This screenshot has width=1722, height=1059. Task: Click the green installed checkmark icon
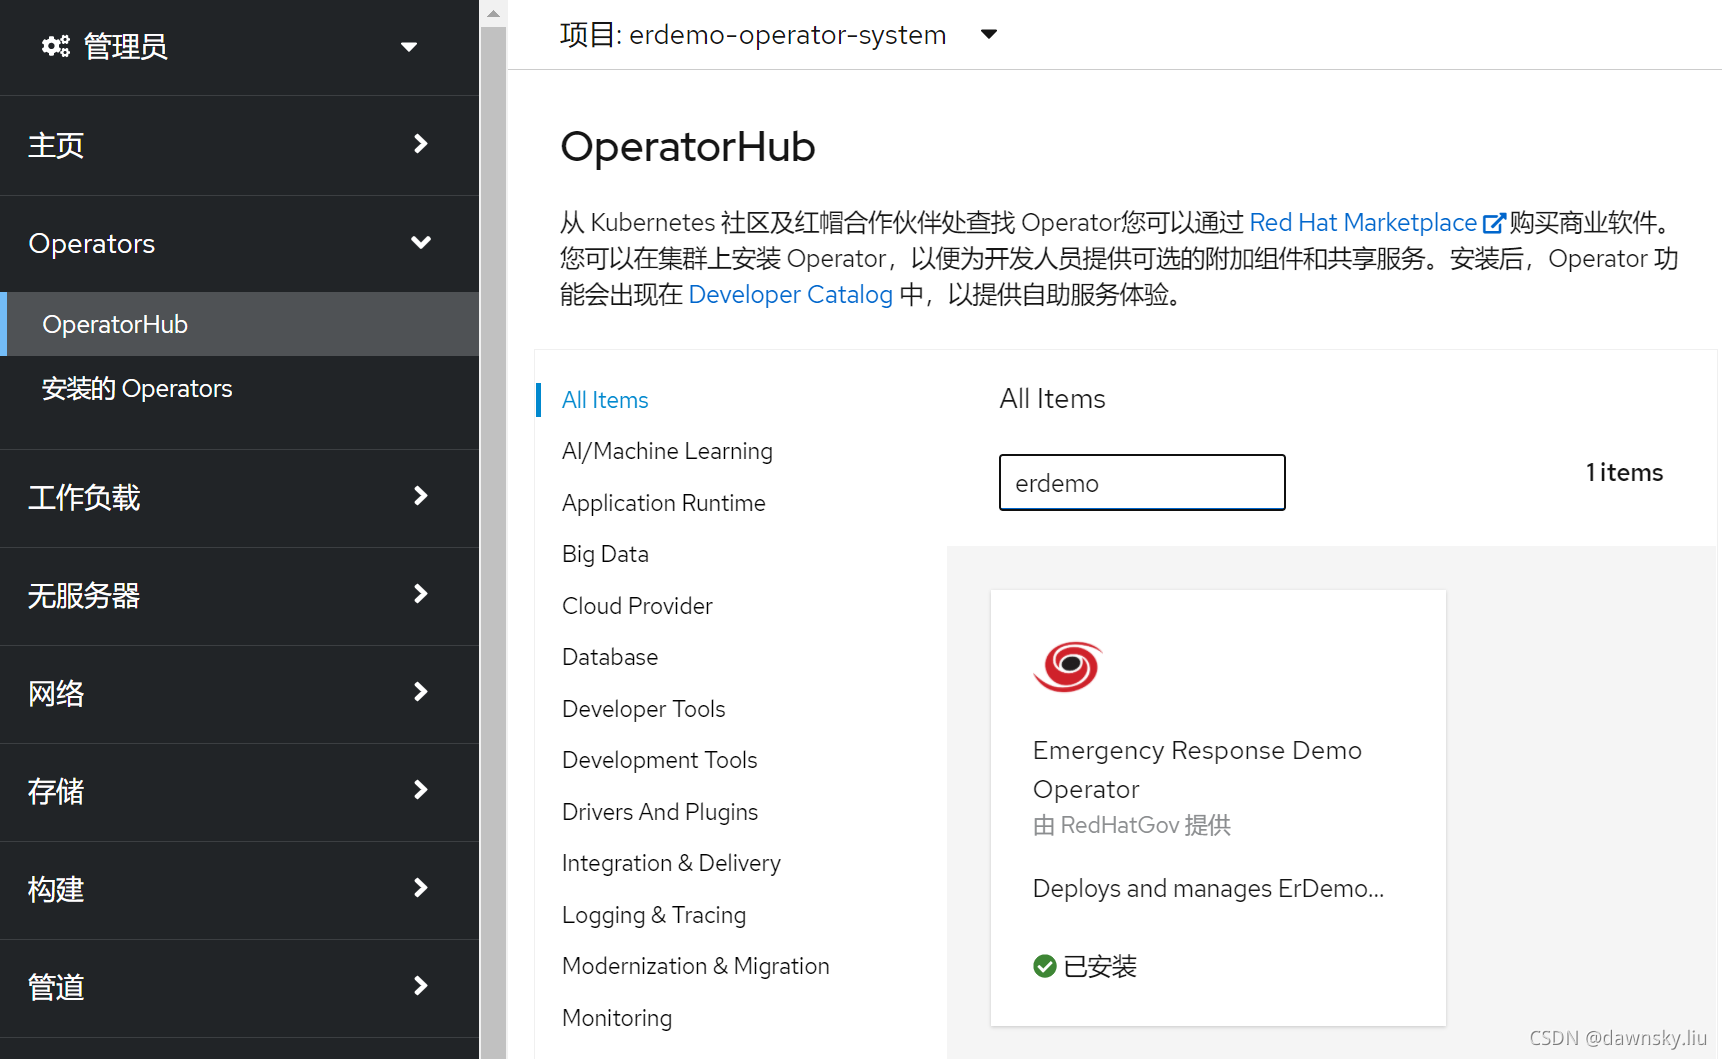coord(1045,966)
